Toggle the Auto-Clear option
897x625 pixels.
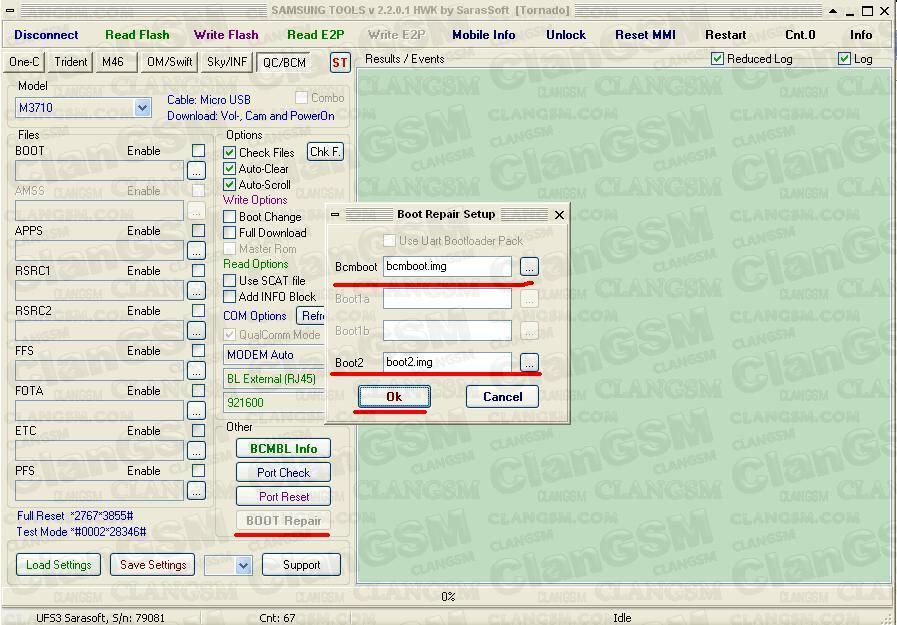[229, 169]
